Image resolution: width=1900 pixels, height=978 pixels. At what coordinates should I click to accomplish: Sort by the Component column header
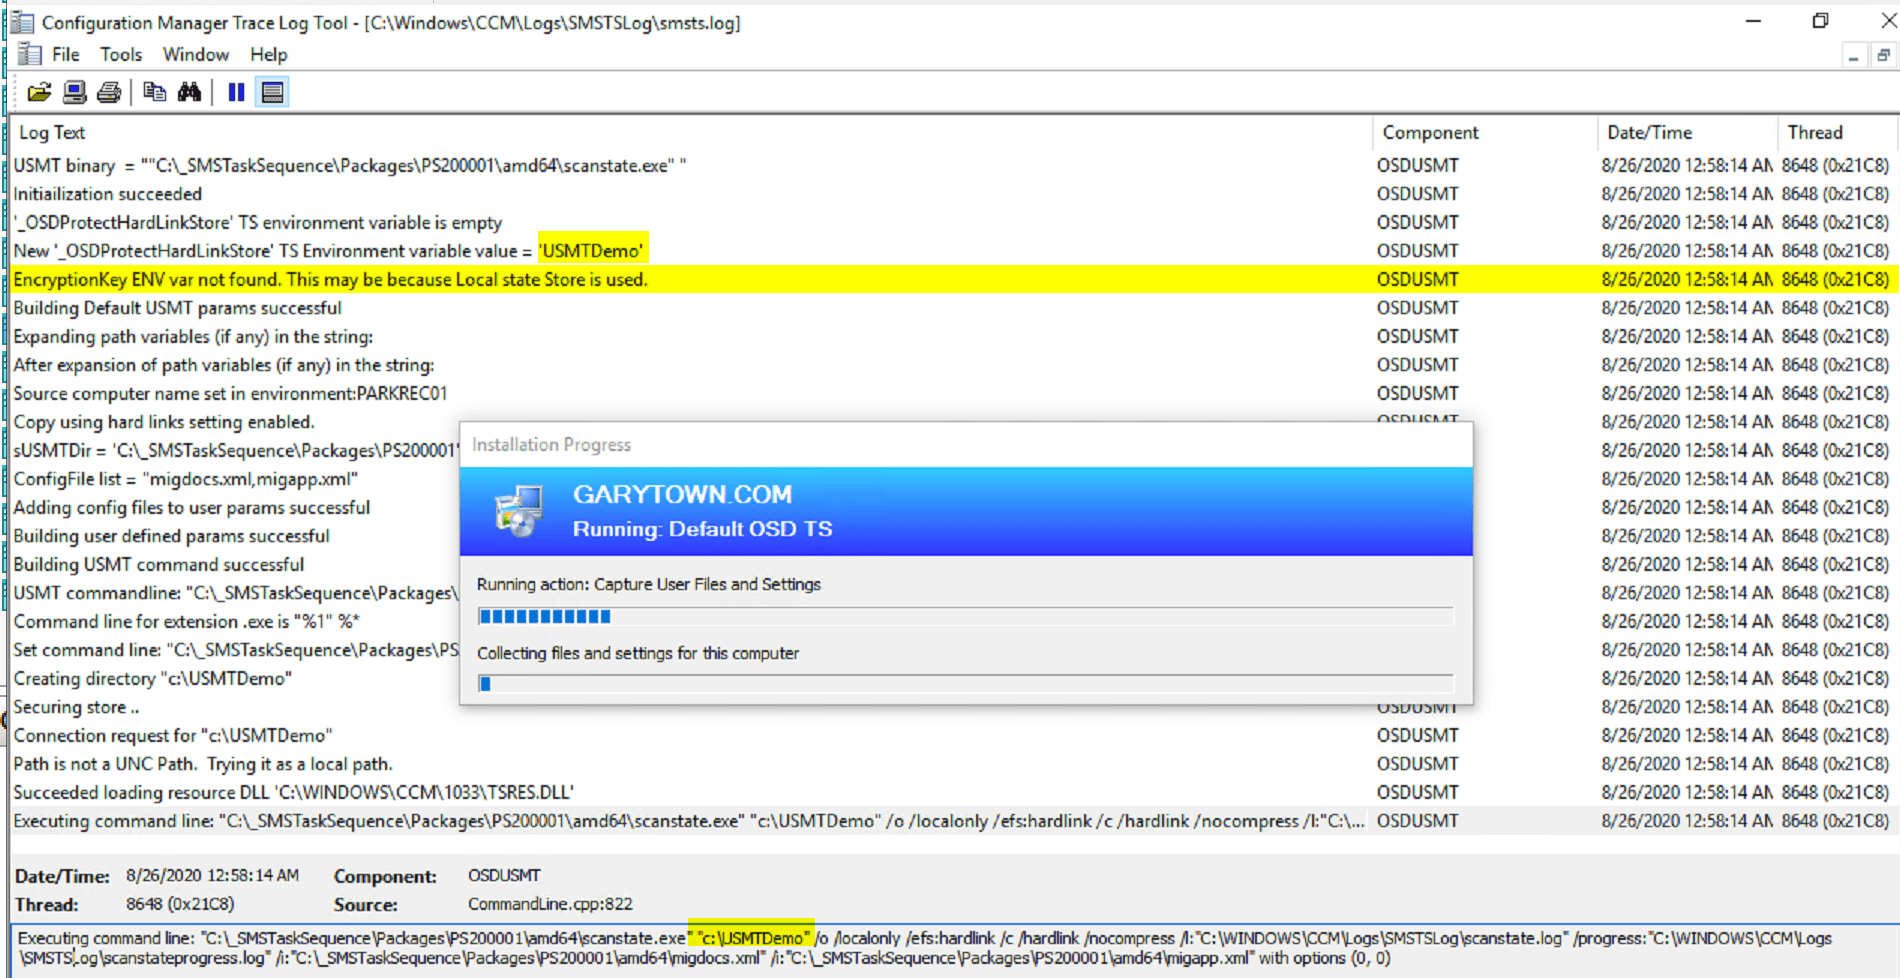[1430, 133]
